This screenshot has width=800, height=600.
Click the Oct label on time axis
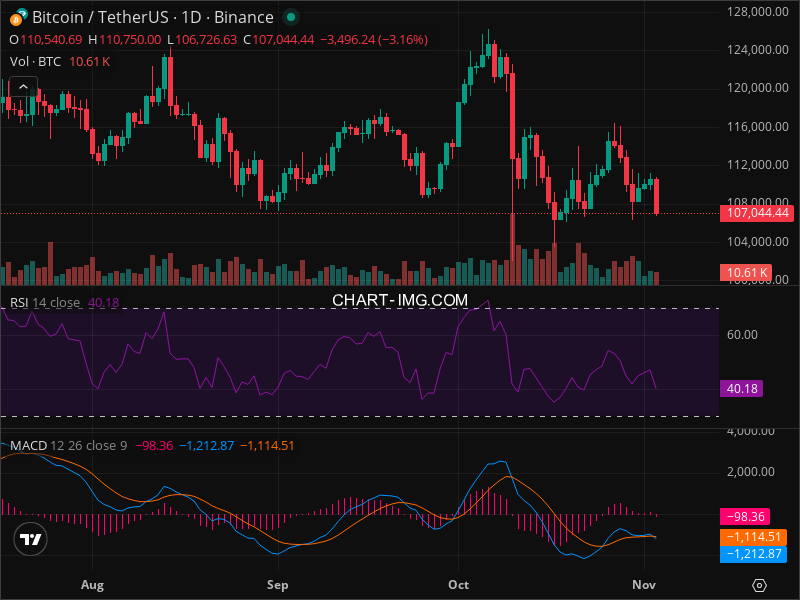(x=459, y=583)
